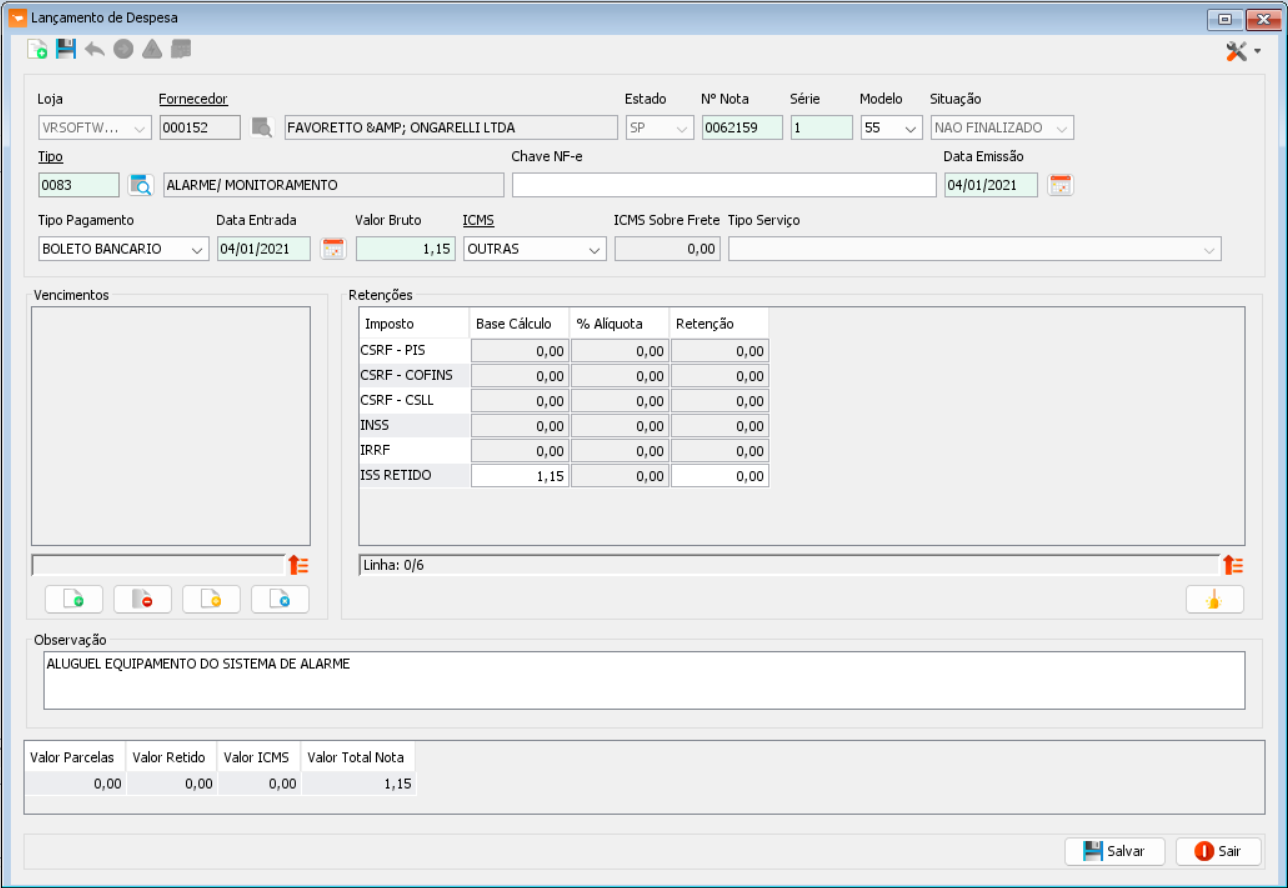Click the new document icon in toolbar
Viewport: 1288px width, 888px height.
(x=37, y=49)
